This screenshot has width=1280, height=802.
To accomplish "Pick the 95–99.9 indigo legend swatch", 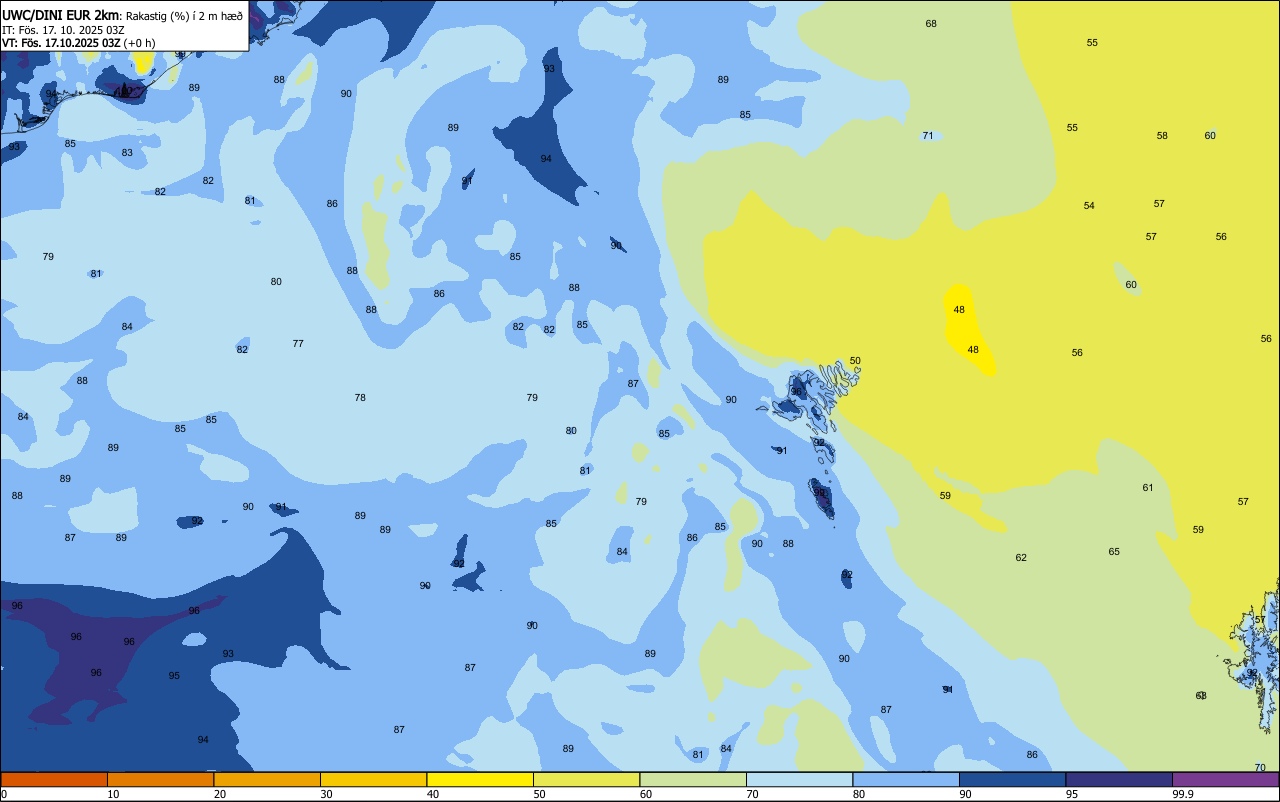I will pyautogui.click(x=1119, y=779).
